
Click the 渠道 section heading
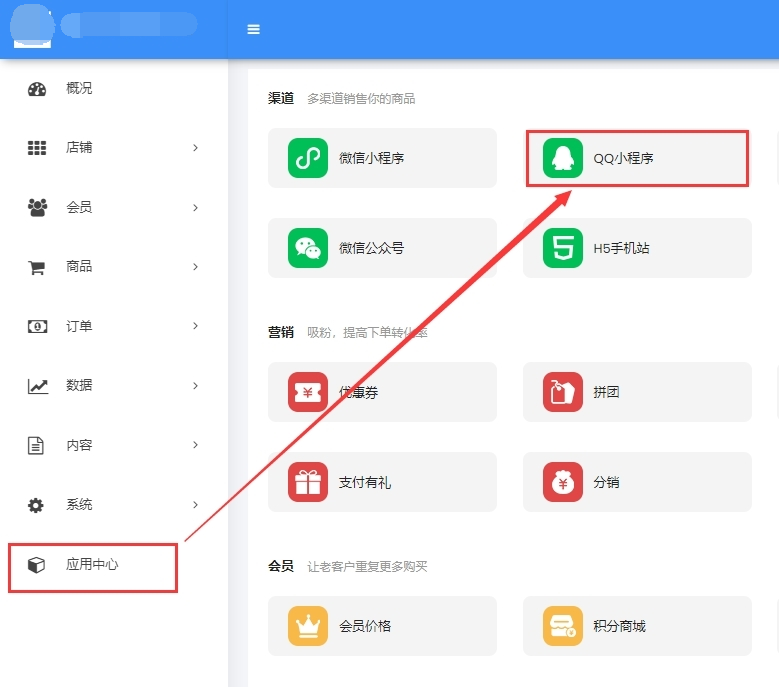click(281, 98)
